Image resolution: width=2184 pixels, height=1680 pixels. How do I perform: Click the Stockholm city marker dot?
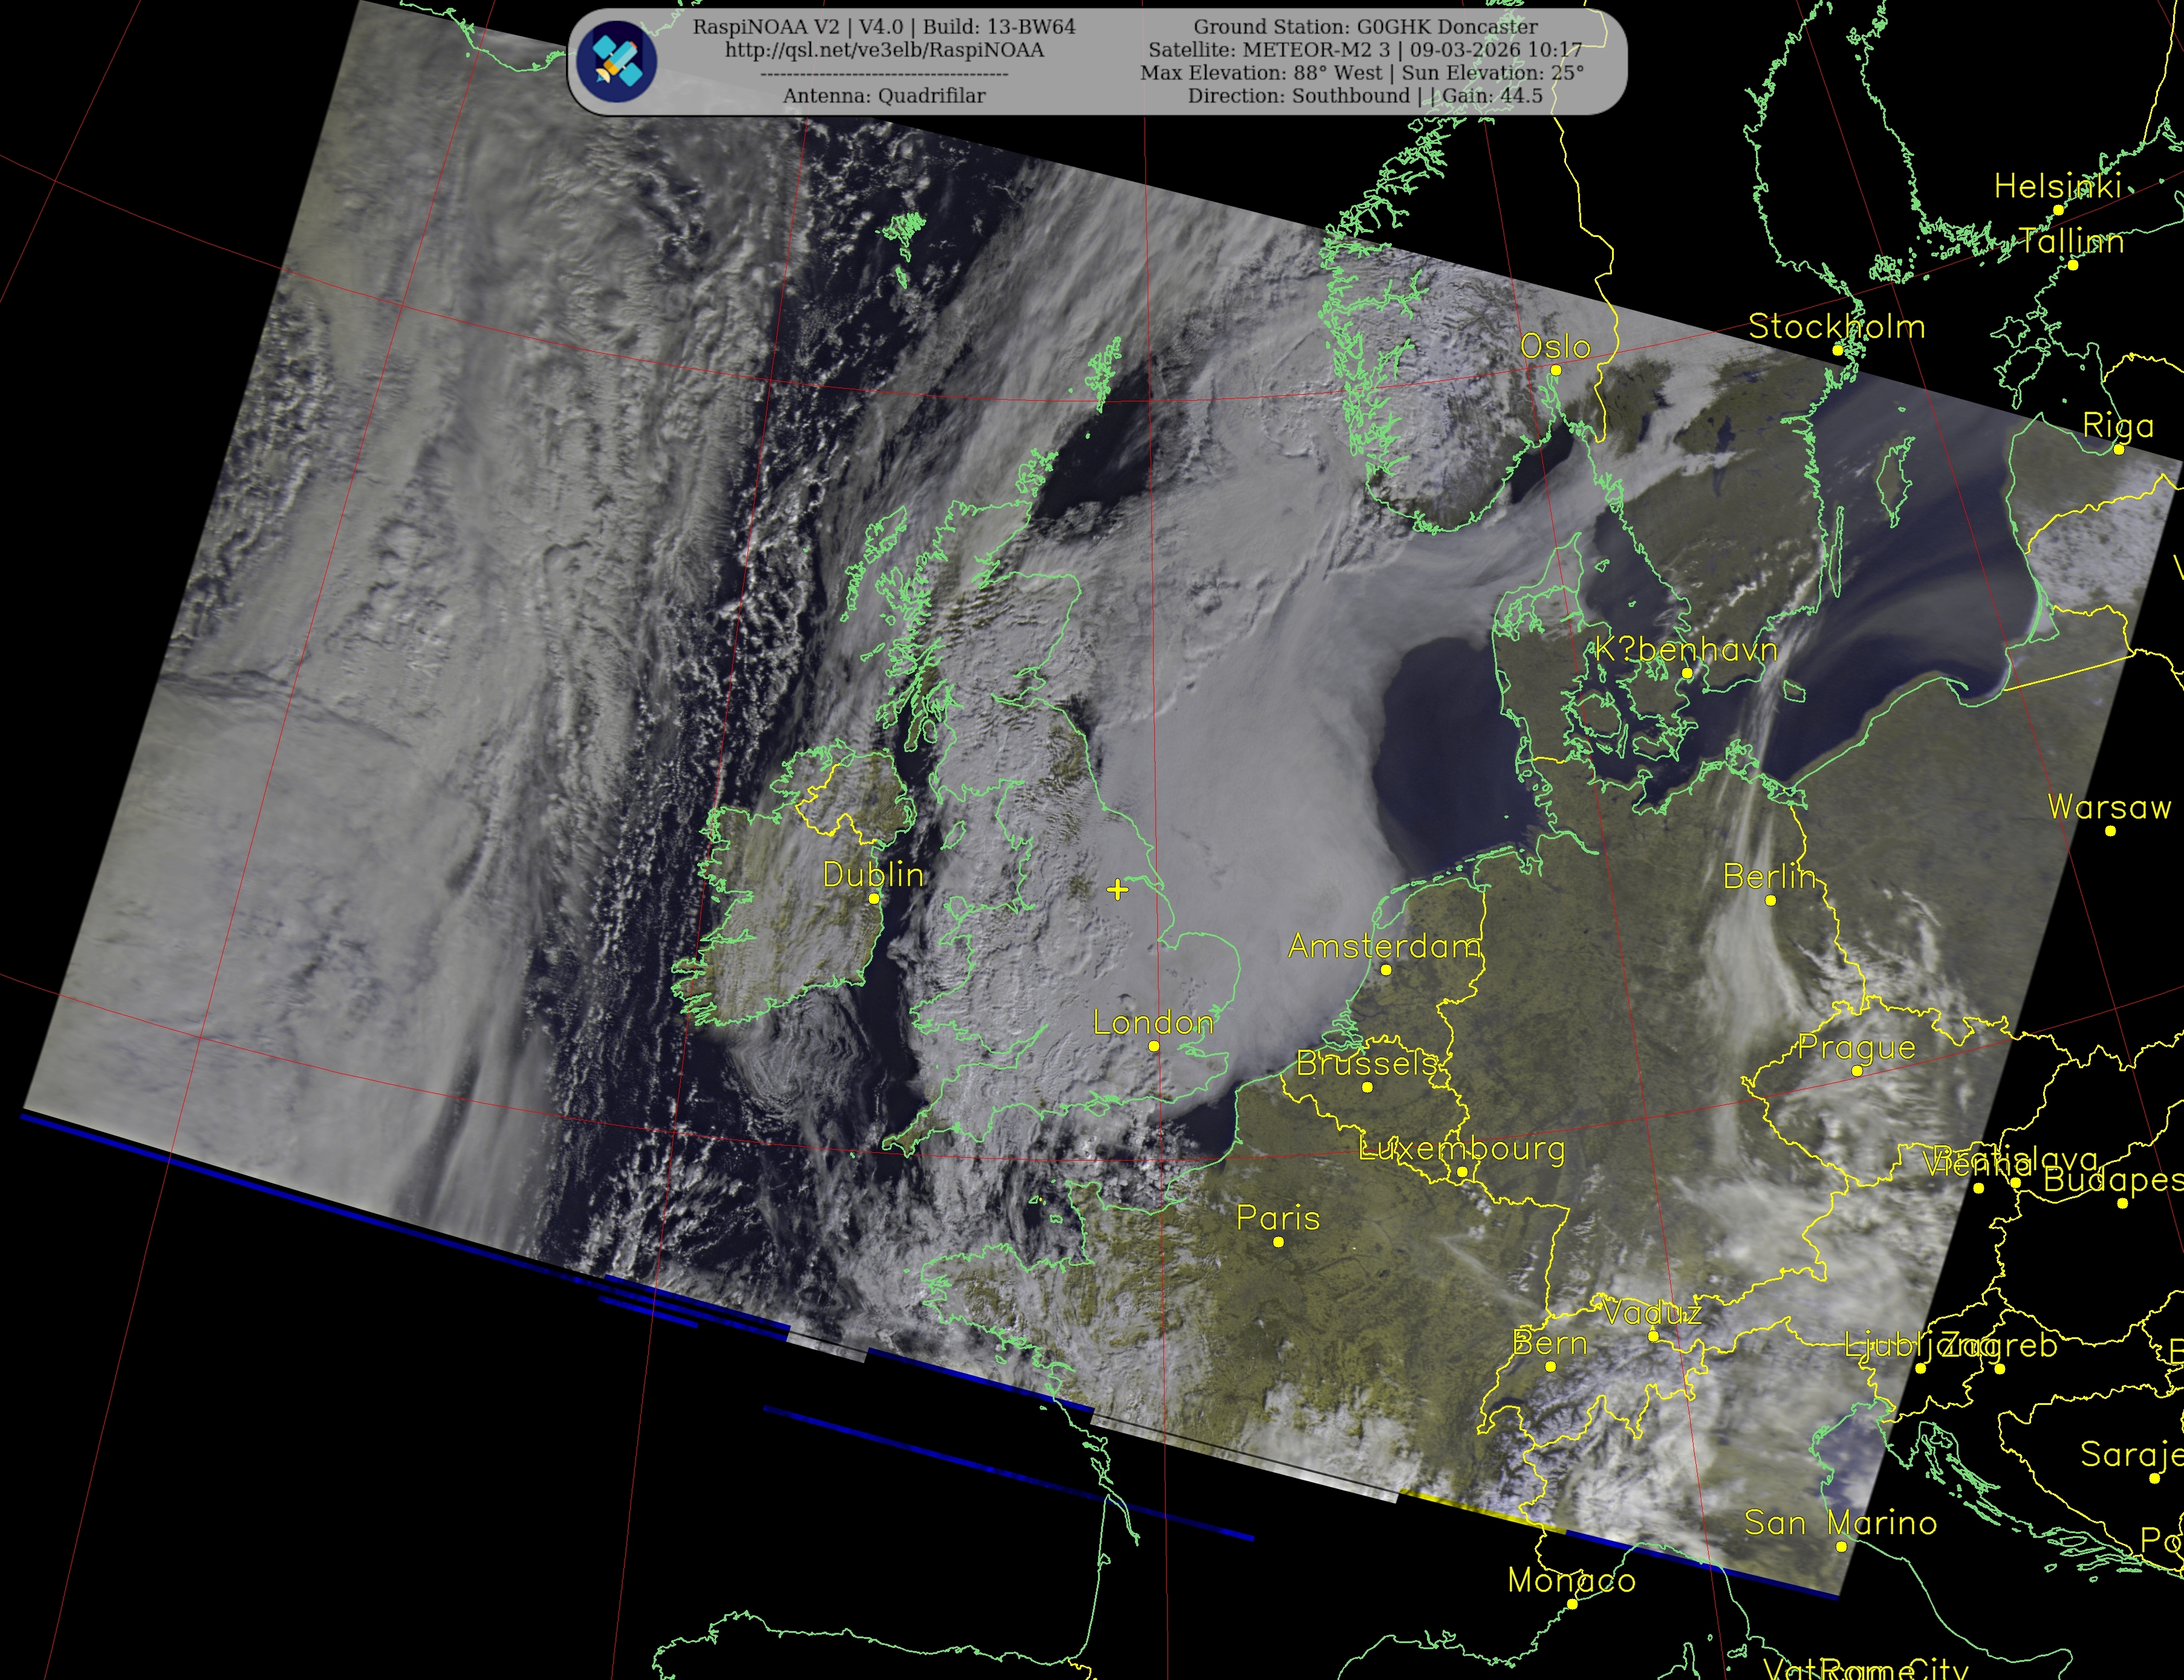pyautogui.click(x=1837, y=350)
